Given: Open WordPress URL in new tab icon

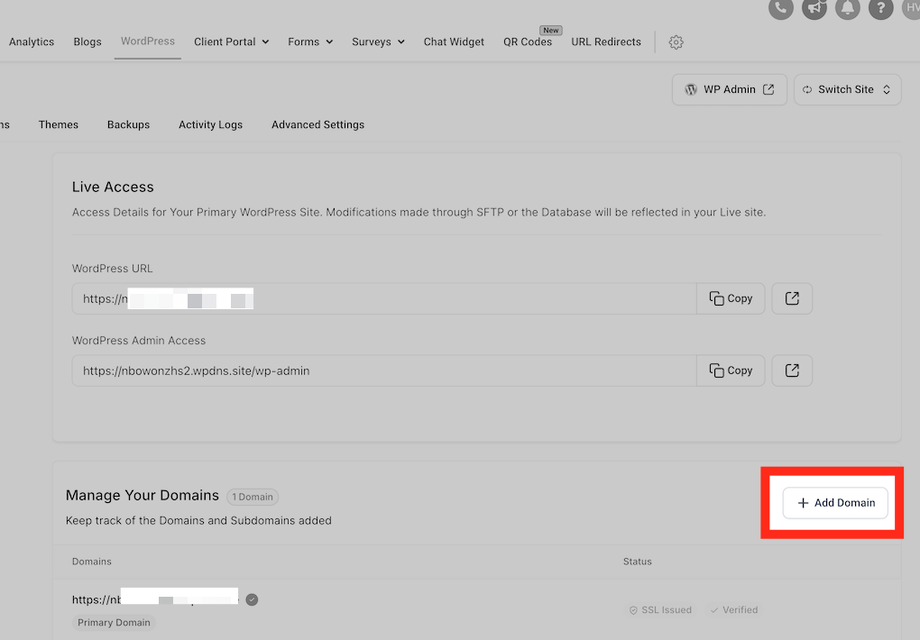Looking at the screenshot, I should [792, 299].
